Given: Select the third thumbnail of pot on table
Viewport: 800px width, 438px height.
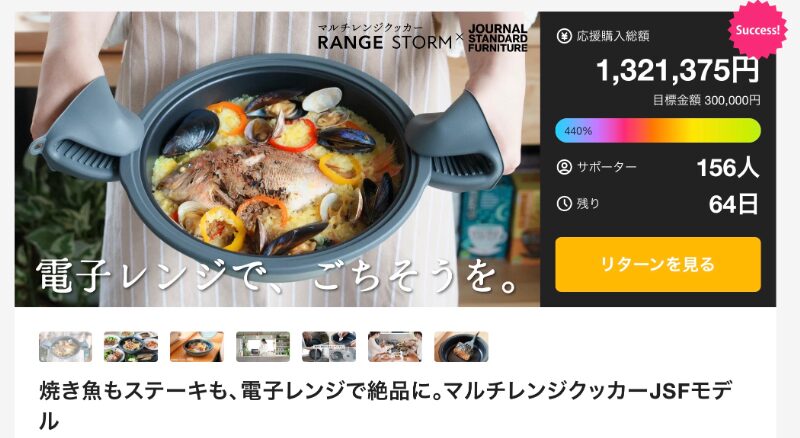Looking at the screenshot, I should coord(197,347).
